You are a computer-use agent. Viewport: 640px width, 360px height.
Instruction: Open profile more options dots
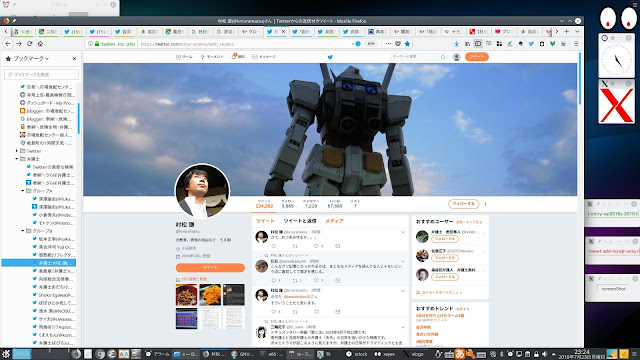coord(485,204)
